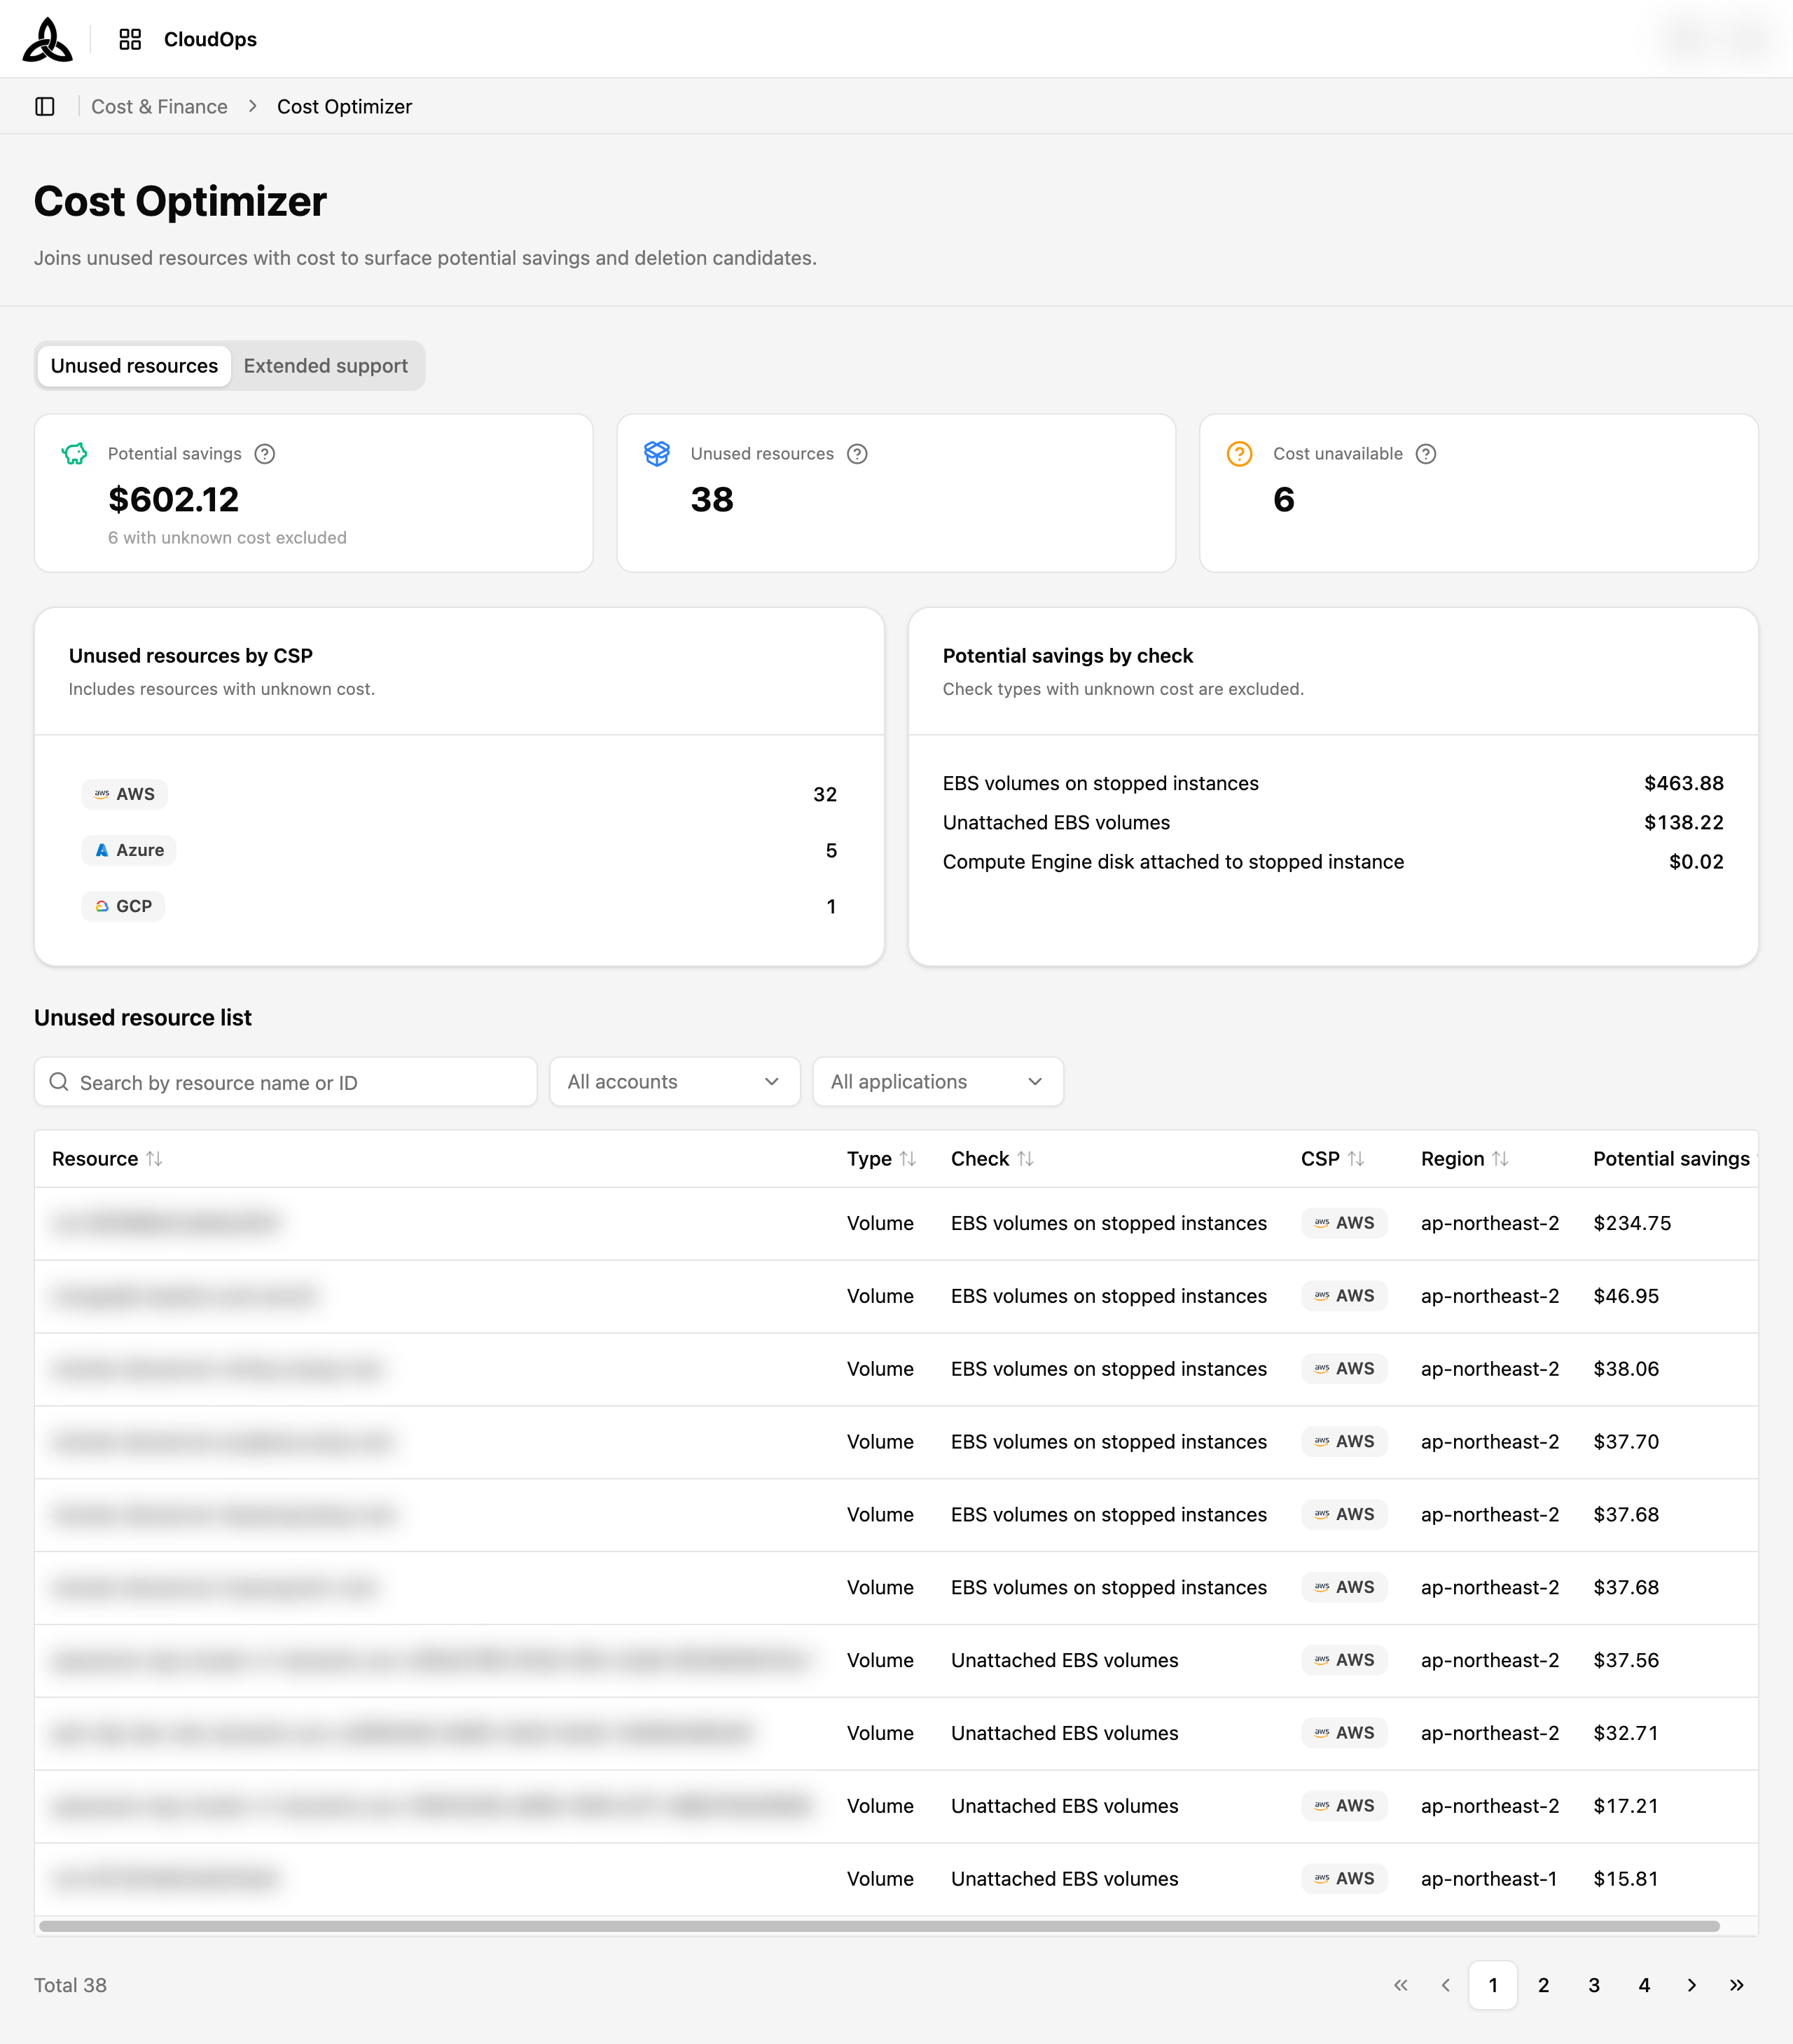Go to the next page arrow
The width and height of the screenshot is (1793, 2044).
tap(1692, 1985)
